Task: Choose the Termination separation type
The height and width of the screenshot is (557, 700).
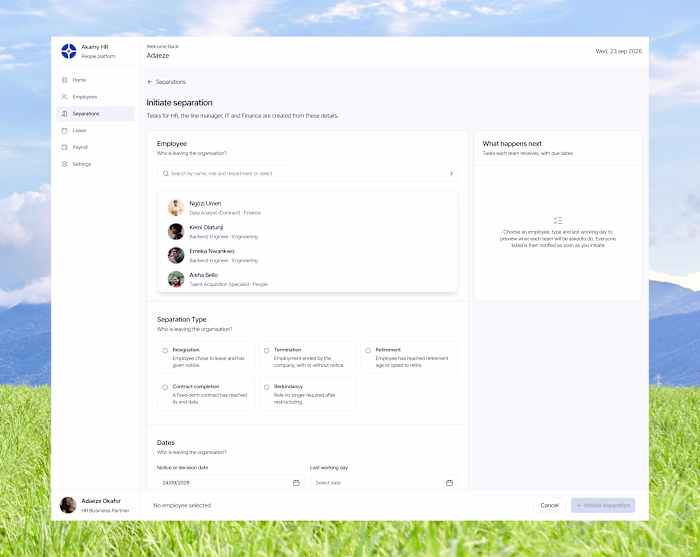Action: 308,357
